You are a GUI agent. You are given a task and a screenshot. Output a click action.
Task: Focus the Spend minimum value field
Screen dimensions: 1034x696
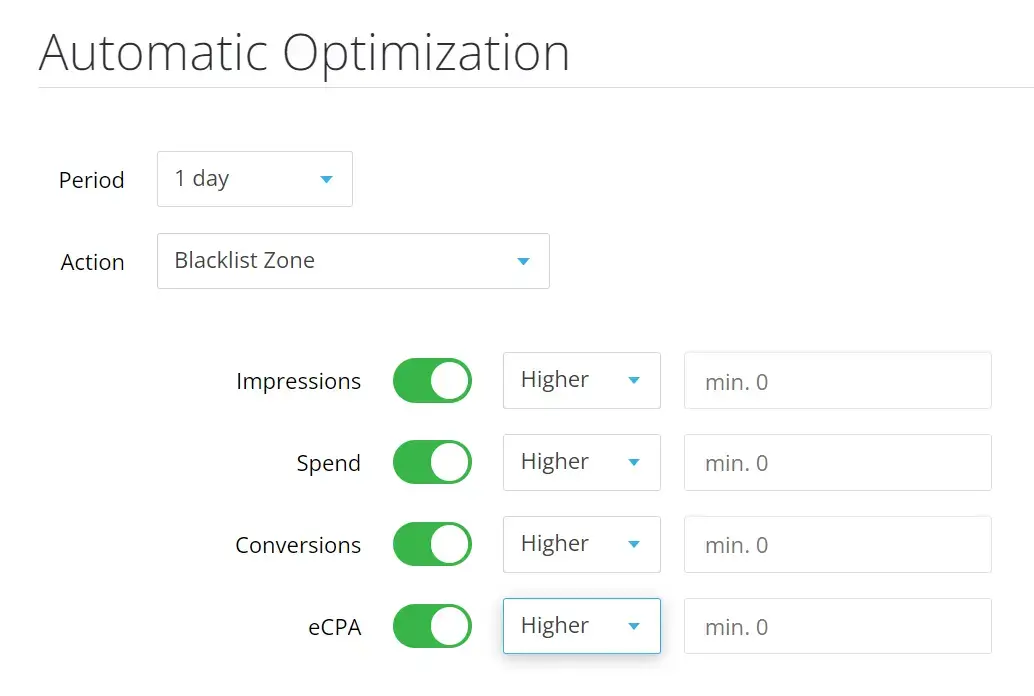[x=837, y=463]
